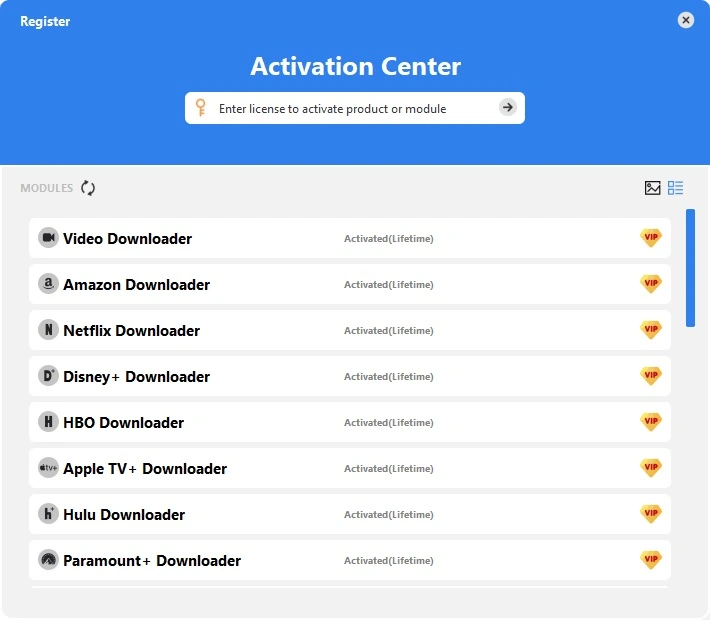Click Activated(Lifetime) status for HBO Downloader

tap(389, 423)
